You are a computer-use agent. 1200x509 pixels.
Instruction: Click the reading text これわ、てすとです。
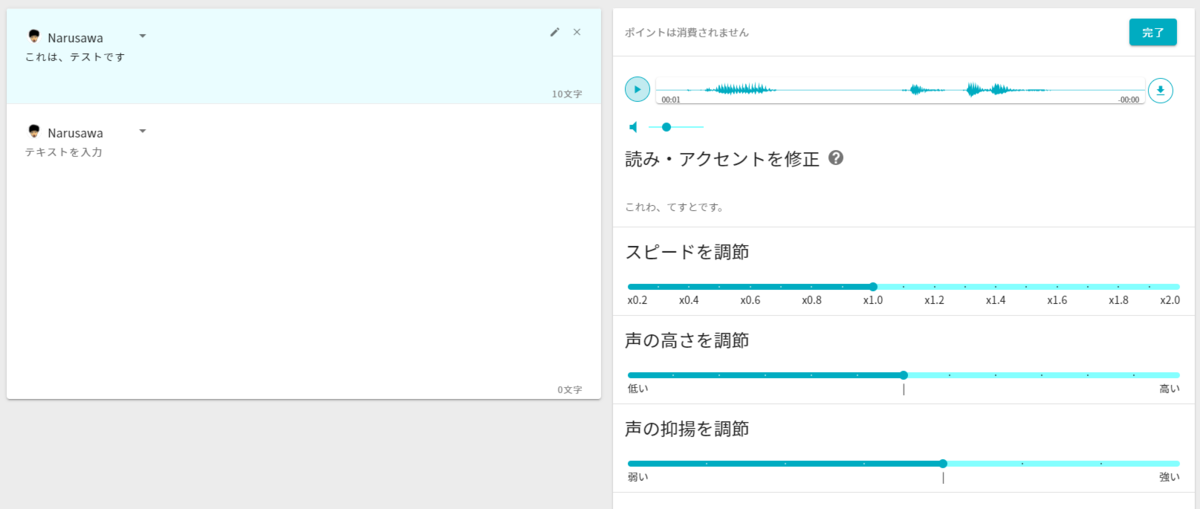pos(675,208)
